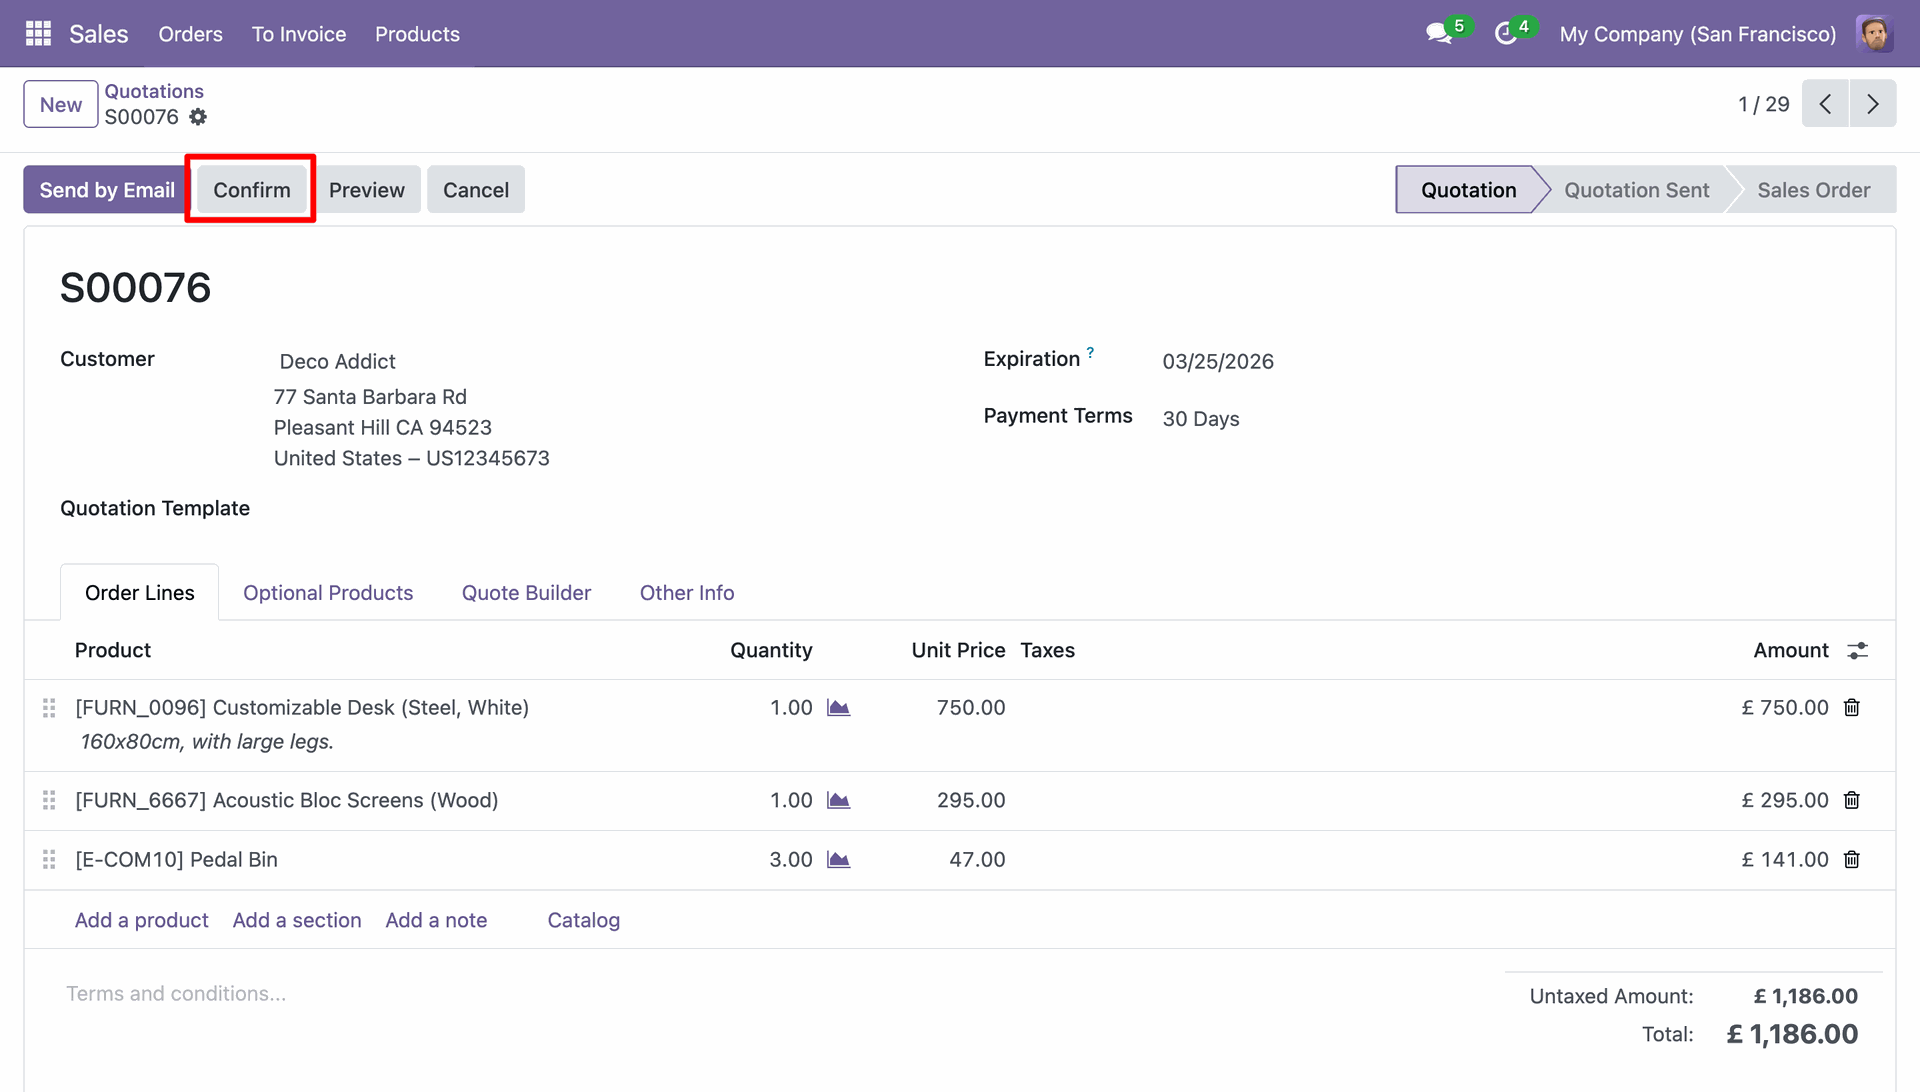Click drag handle of Customizable Desk line

[49, 708]
